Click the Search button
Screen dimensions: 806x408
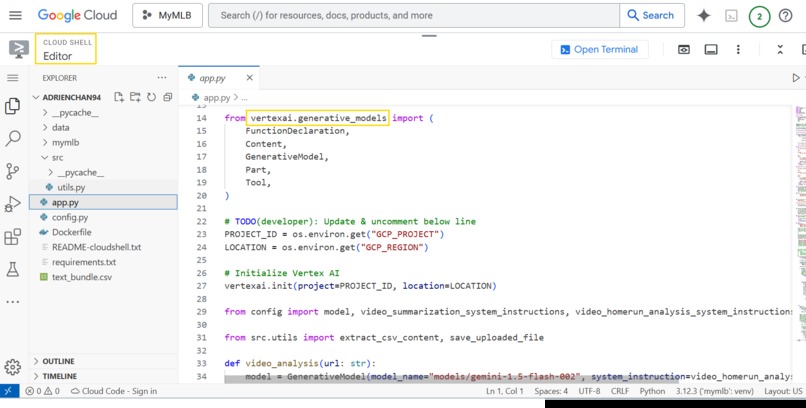pyautogui.click(x=651, y=15)
